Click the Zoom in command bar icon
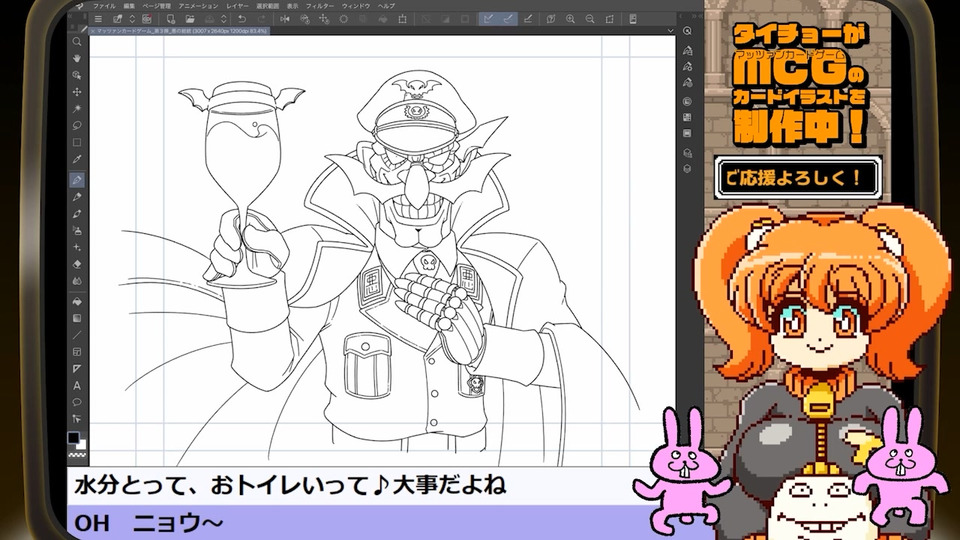Viewport: 960px width, 540px height. click(570, 19)
